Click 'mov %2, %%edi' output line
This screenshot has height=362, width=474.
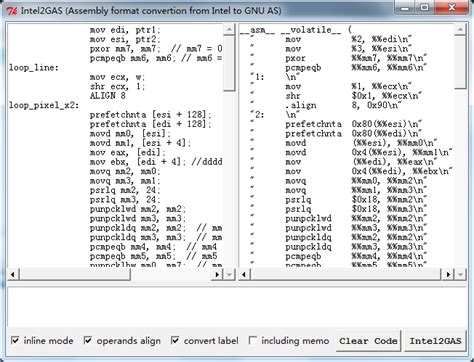[348, 39]
